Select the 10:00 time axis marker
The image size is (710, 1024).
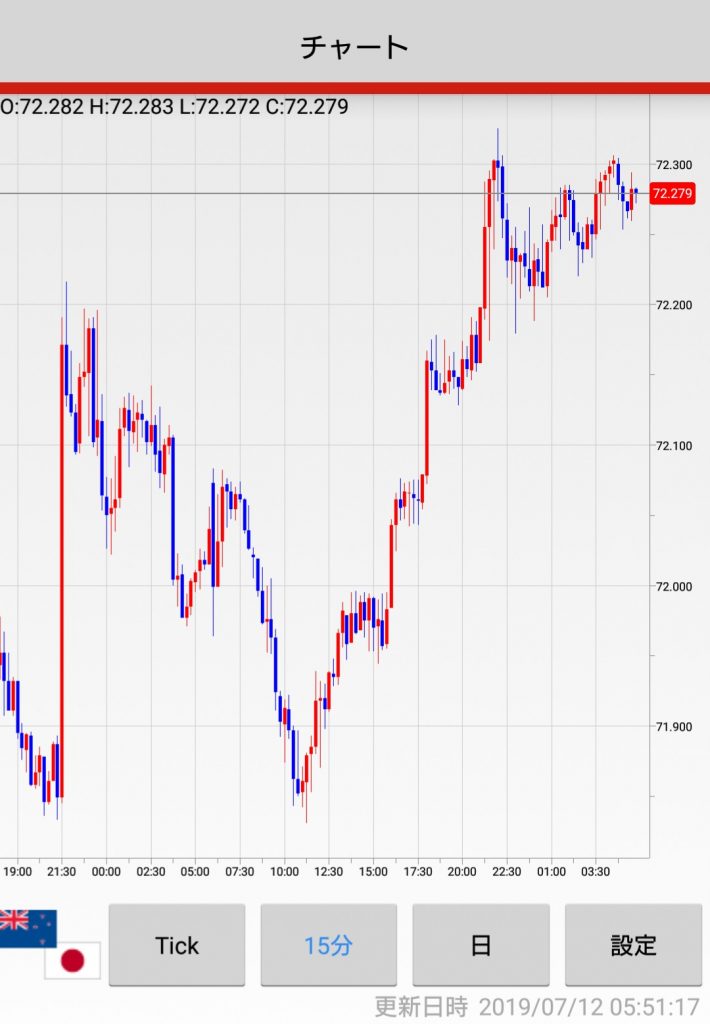click(x=285, y=872)
